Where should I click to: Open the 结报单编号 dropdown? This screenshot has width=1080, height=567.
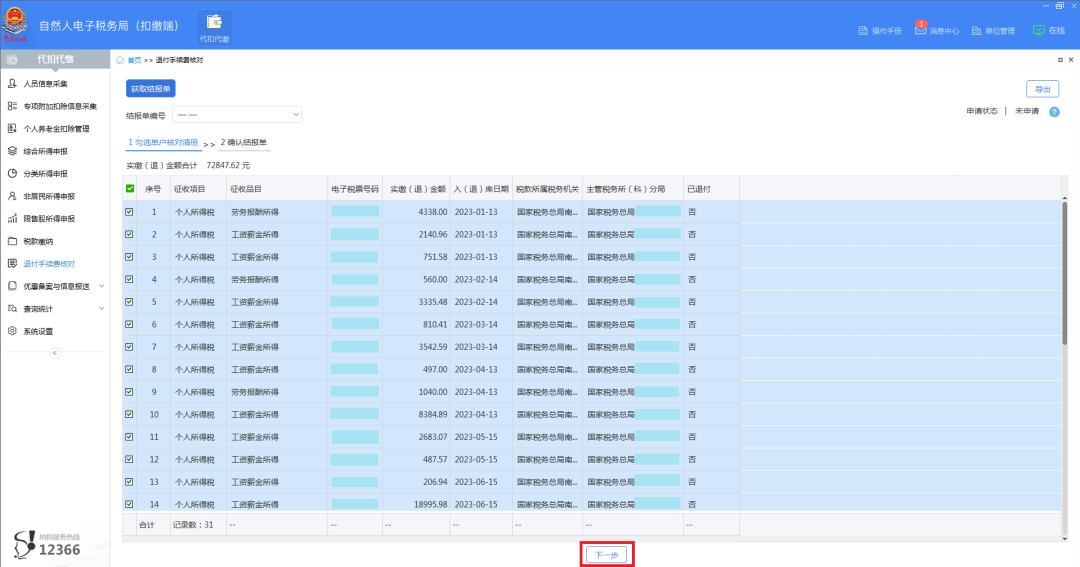pos(237,114)
